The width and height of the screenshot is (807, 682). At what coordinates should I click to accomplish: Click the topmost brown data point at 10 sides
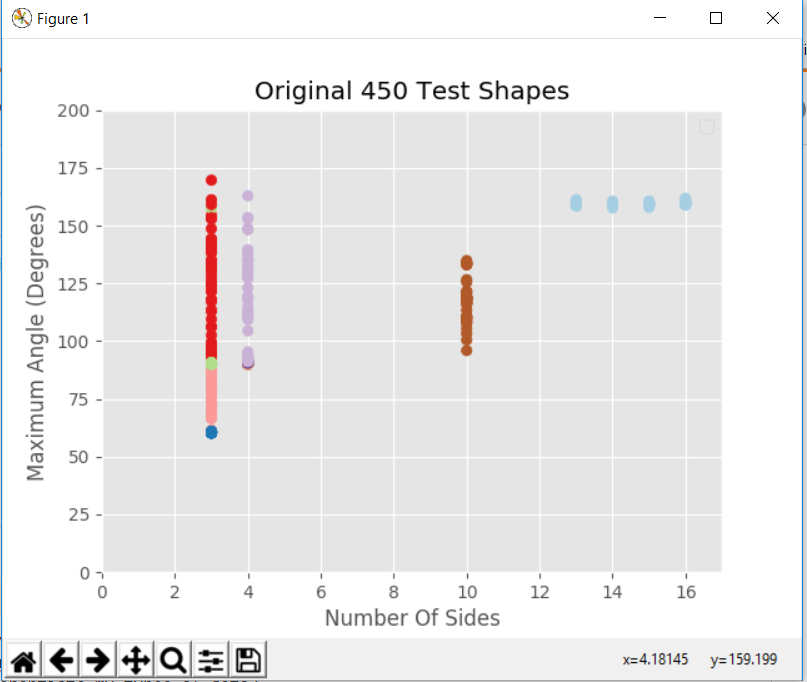click(466, 262)
